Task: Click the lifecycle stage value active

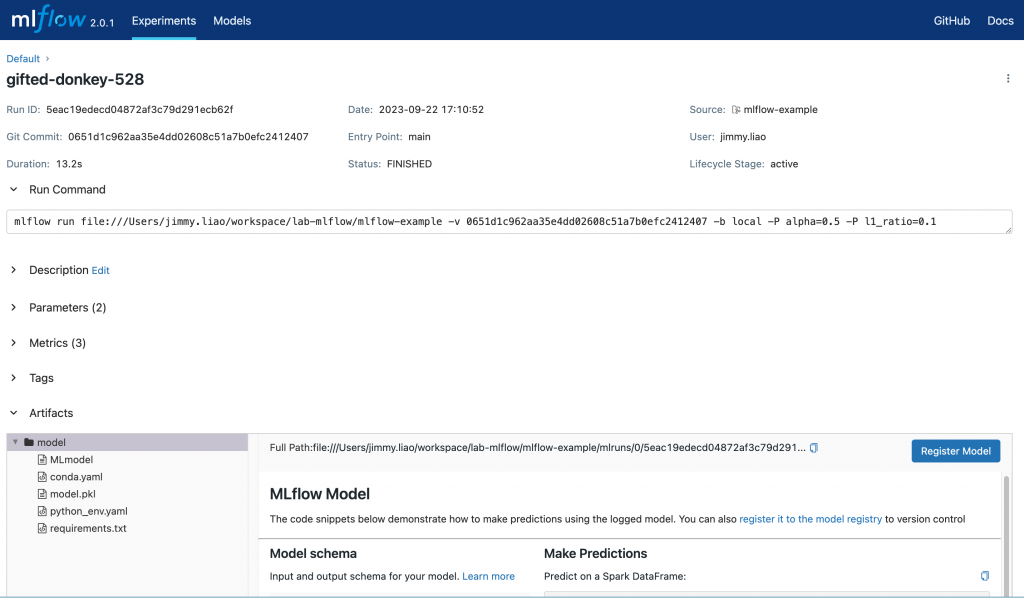Action: coord(784,164)
